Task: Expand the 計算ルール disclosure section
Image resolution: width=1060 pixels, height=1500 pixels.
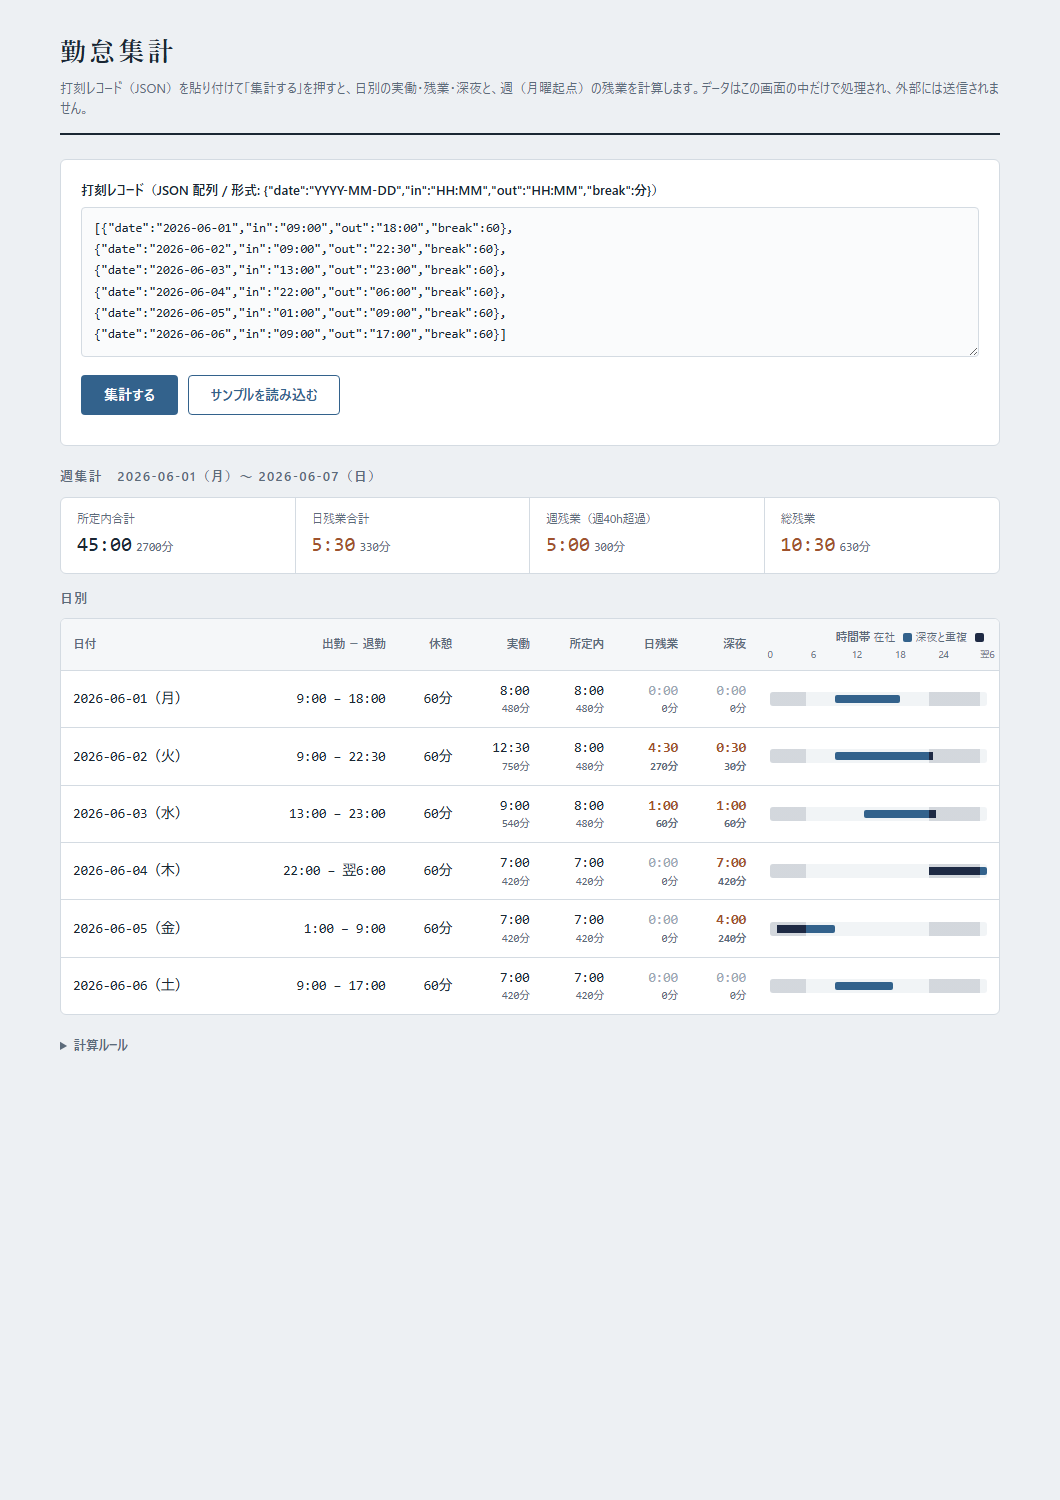Action: coord(94,1045)
